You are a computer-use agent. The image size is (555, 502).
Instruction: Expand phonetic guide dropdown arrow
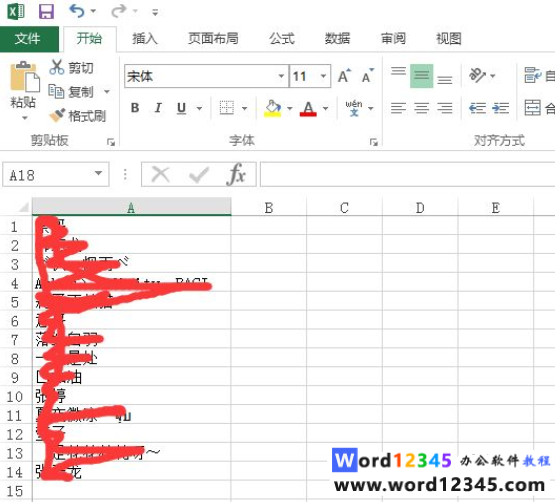pyautogui.click(x=371, y=108)
